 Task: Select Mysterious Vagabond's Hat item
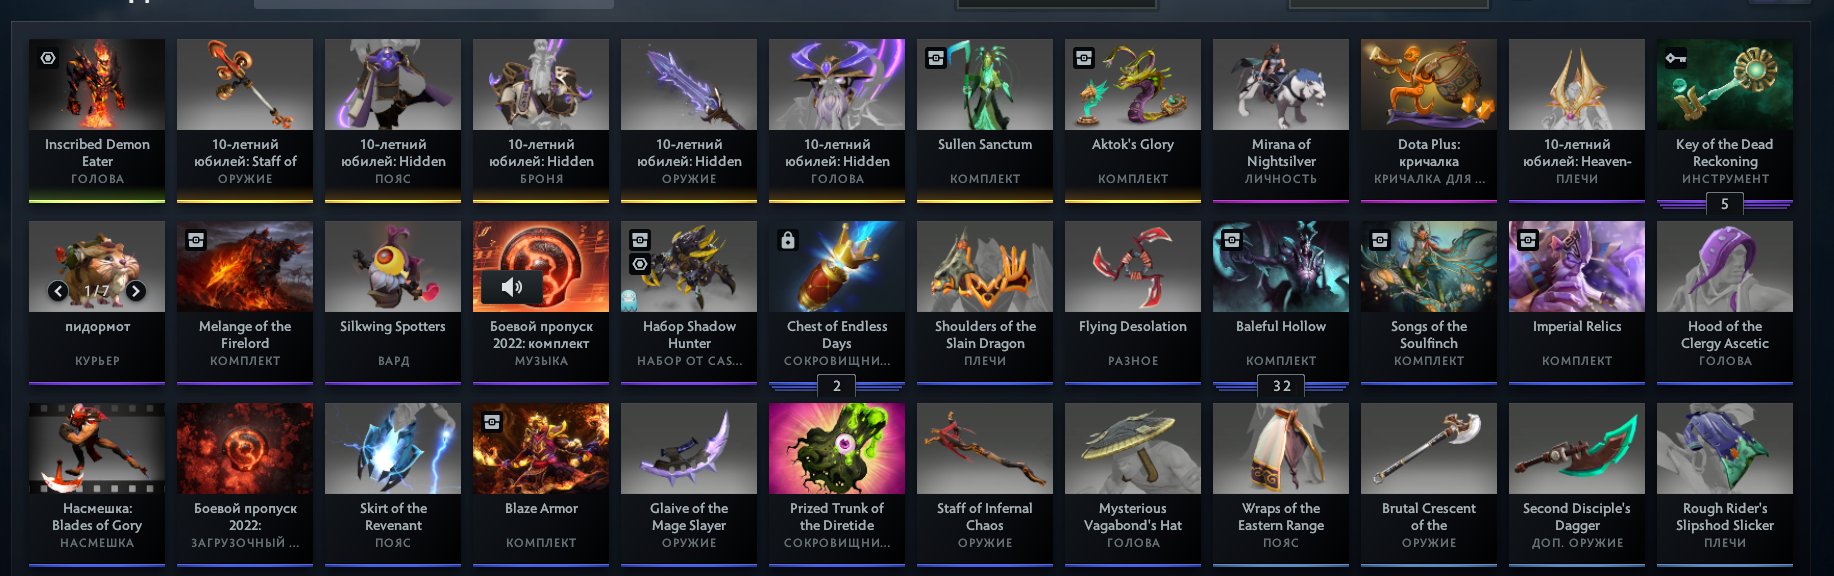1133,484
